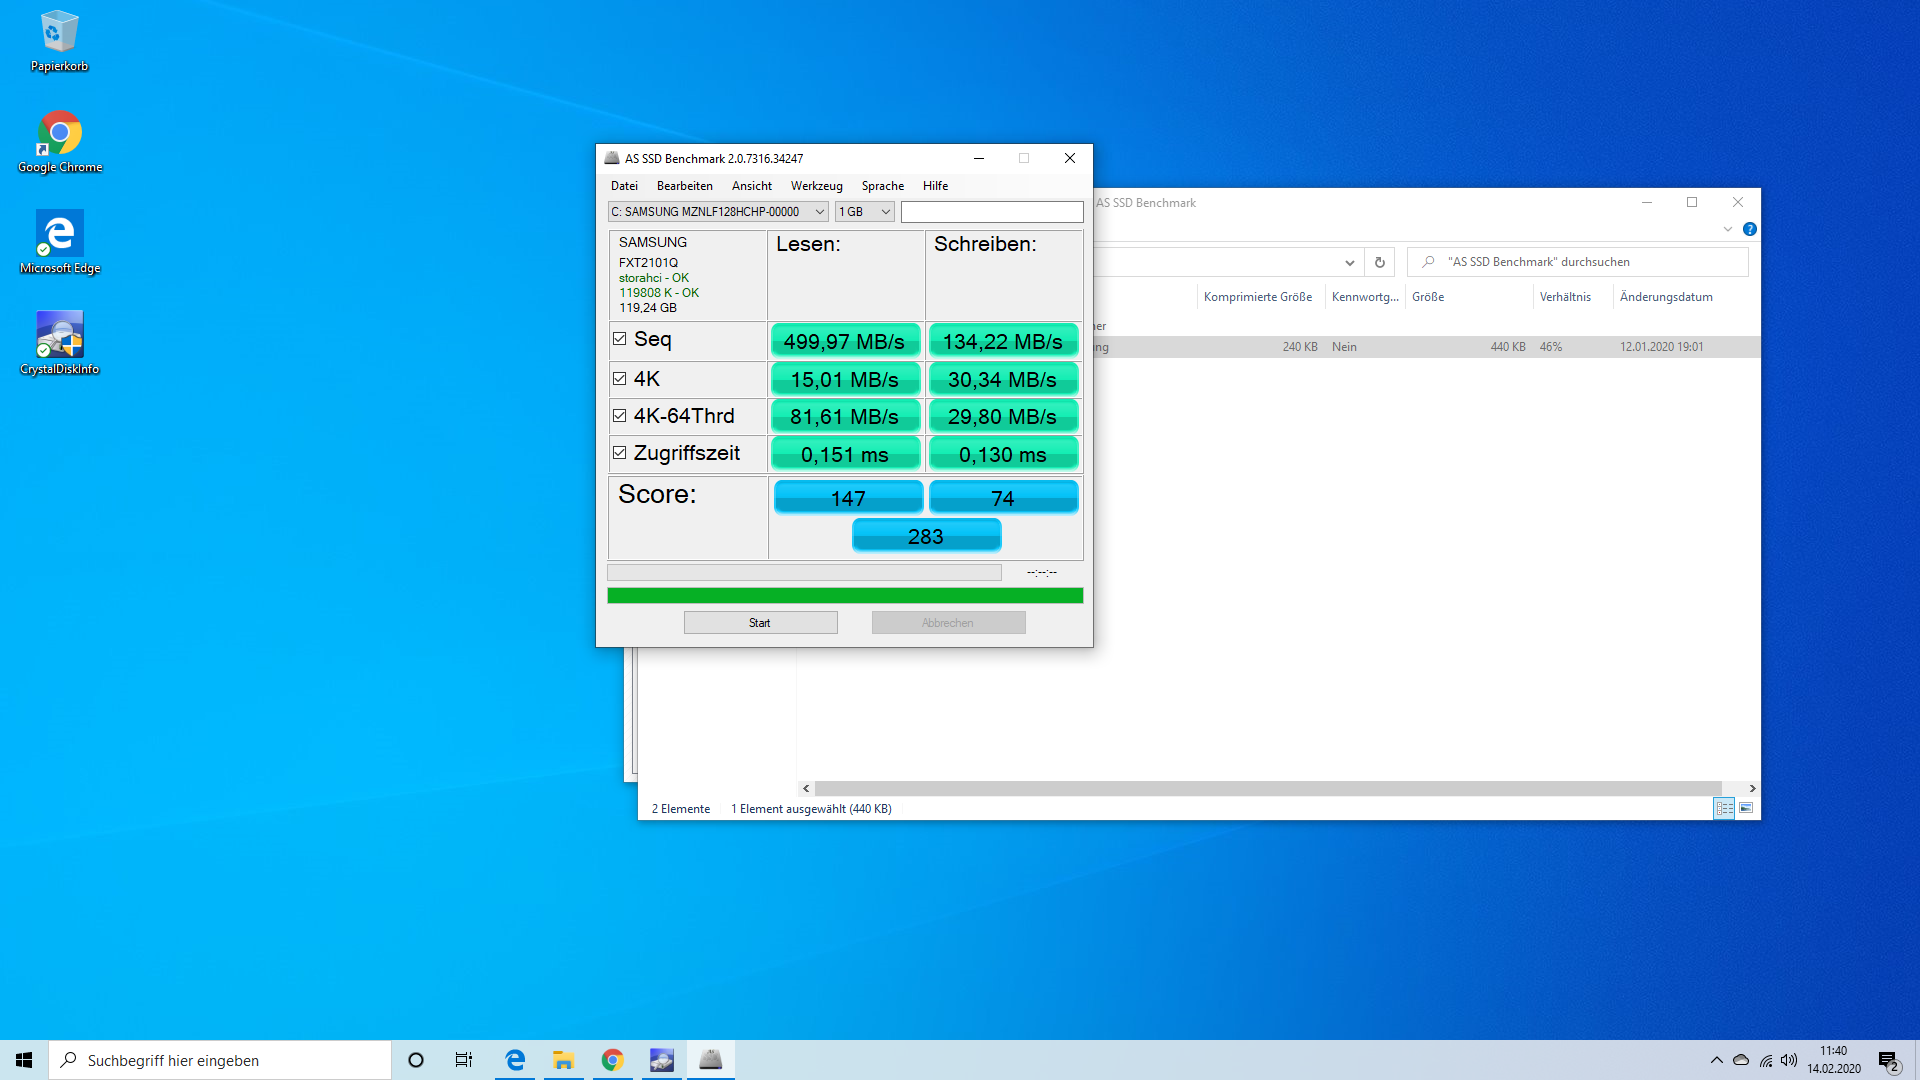Open Edge from the taskbar

click(x=515, y=1060)
